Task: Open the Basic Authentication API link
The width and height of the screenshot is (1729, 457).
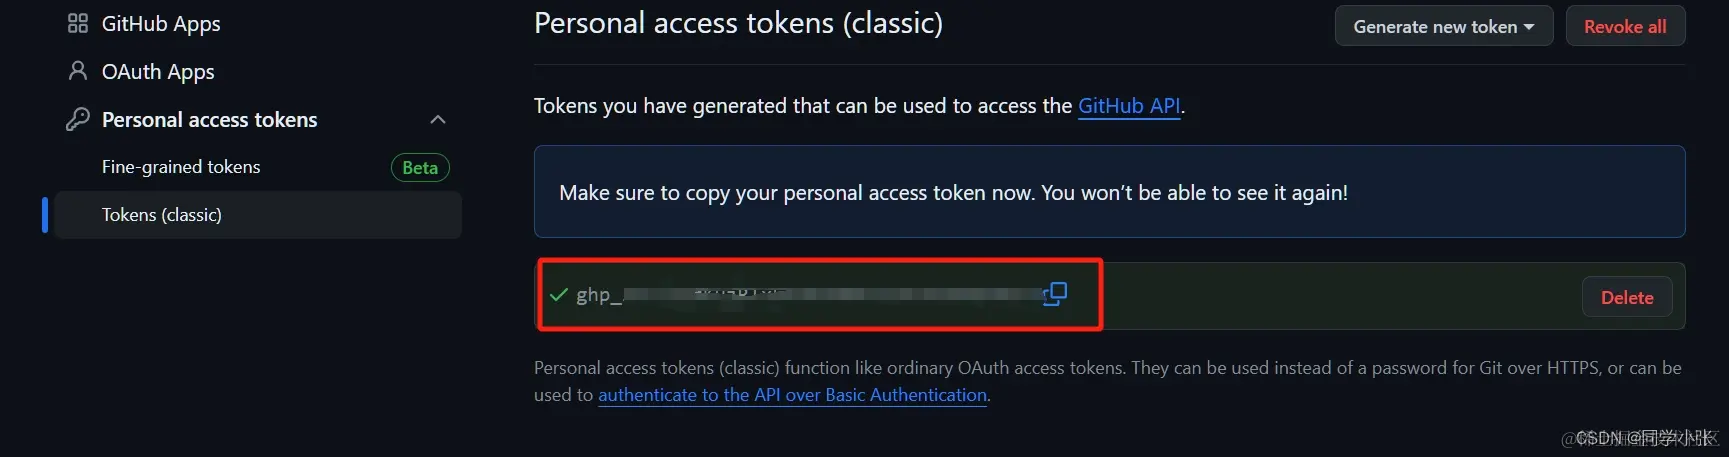Action: click(792, 395)
